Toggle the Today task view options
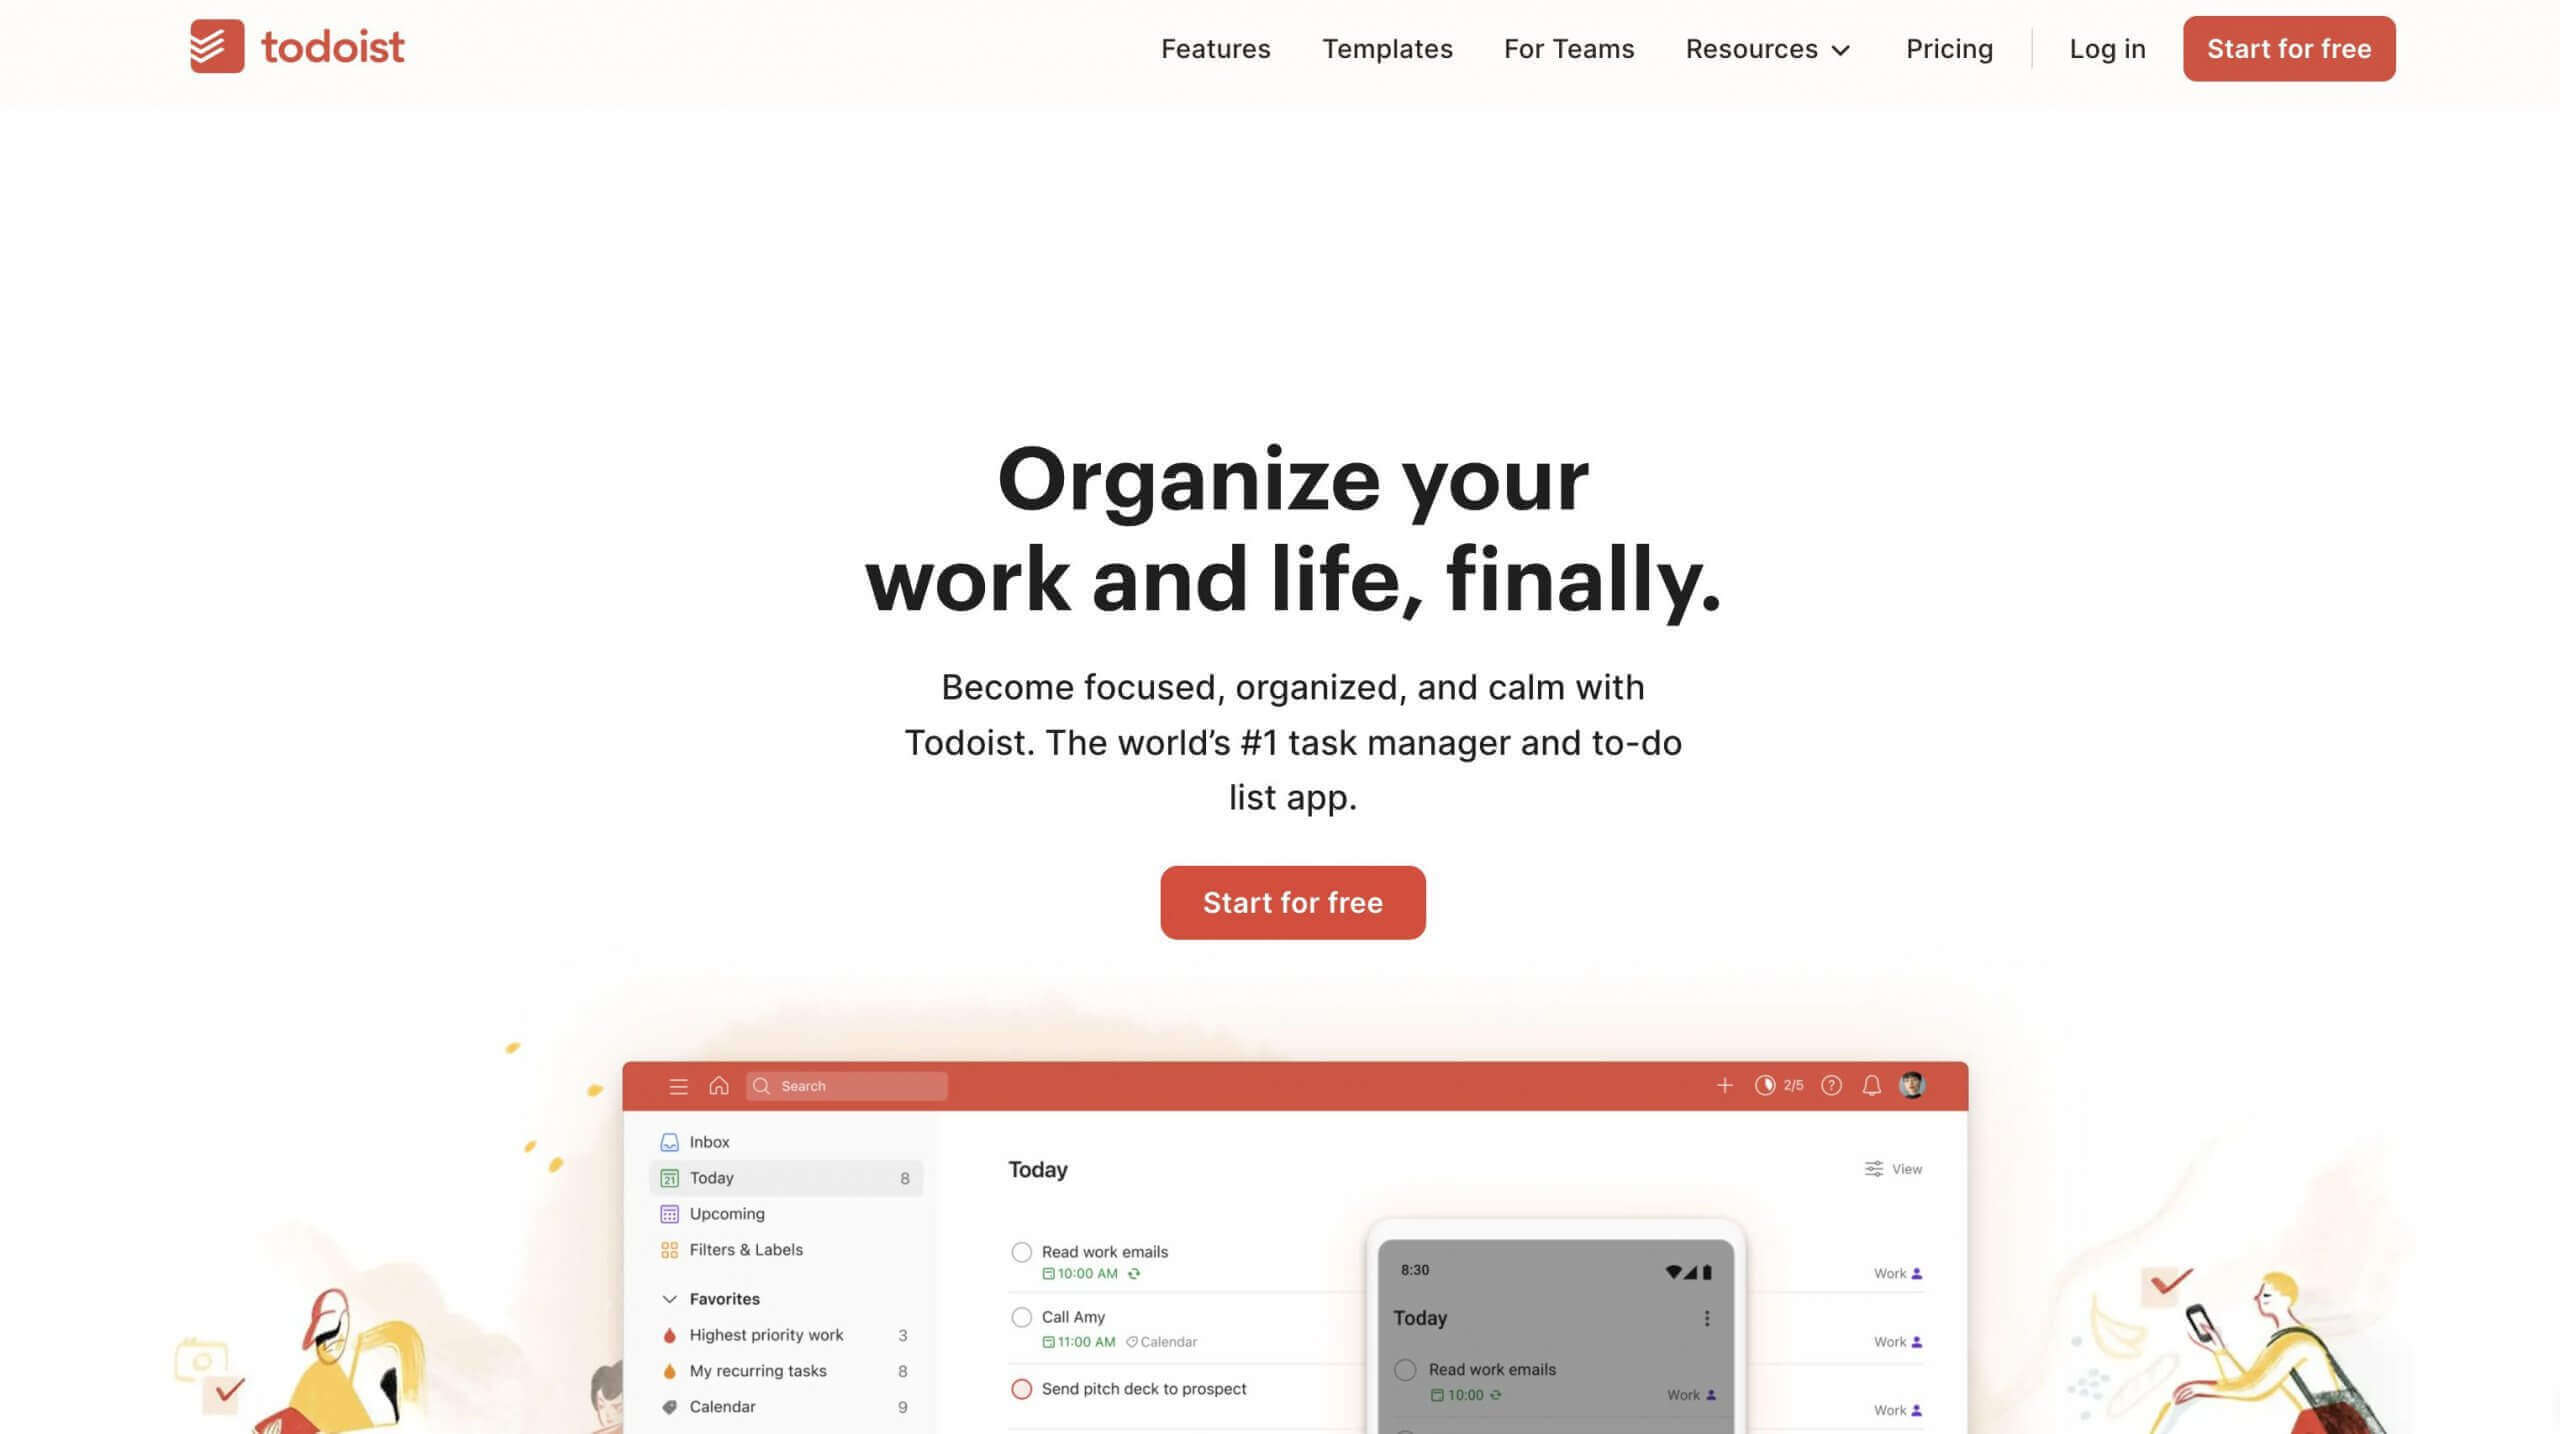Image resolution: width=2560 pixels, height=1434 pixels. (1895, 1169)
